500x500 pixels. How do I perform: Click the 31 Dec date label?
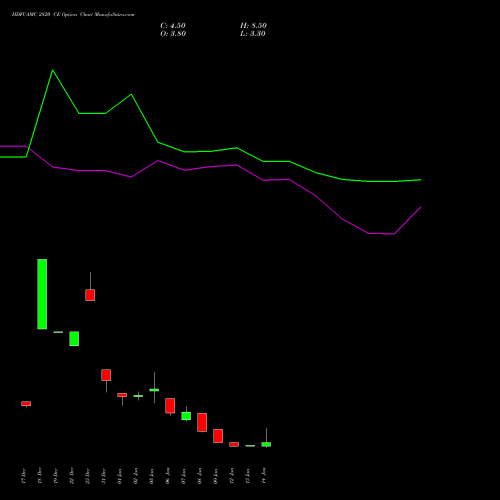point(103,476)
